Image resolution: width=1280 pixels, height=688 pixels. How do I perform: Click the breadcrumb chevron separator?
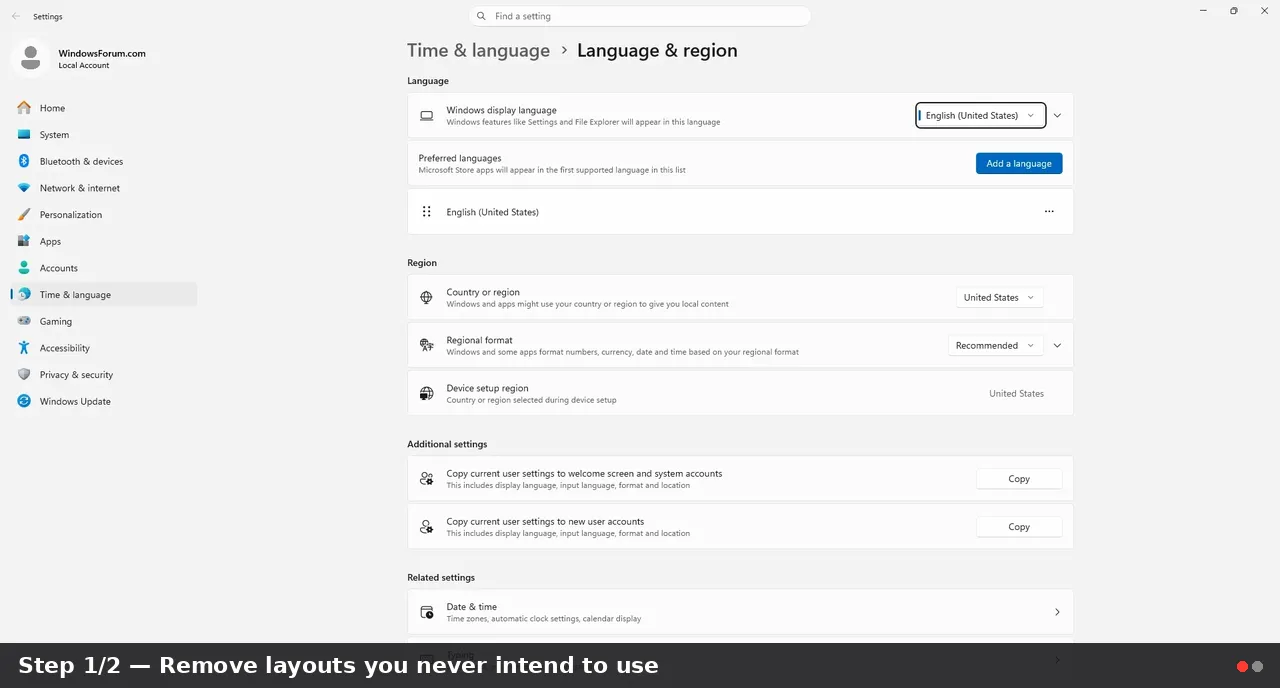(564, 51)
